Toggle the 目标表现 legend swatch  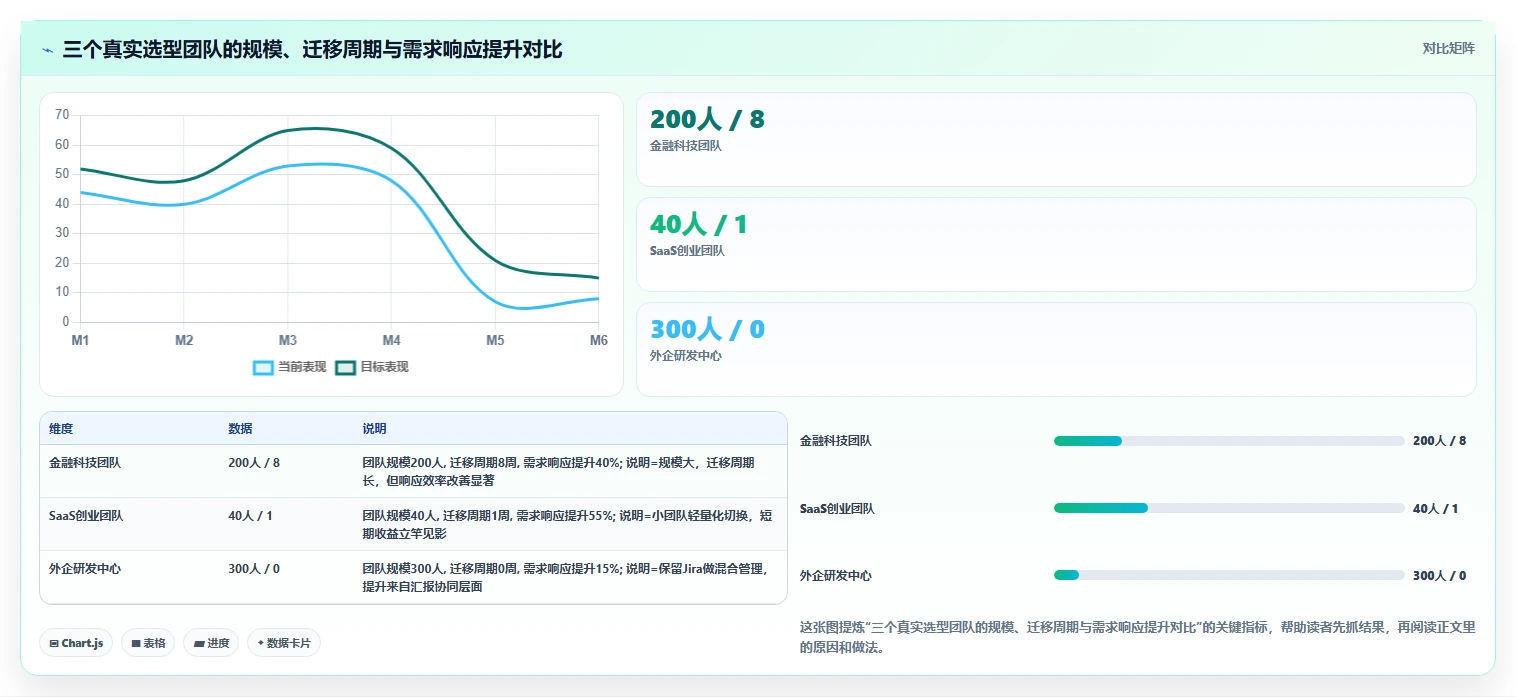pyautogui.click(x=345, y=367)
